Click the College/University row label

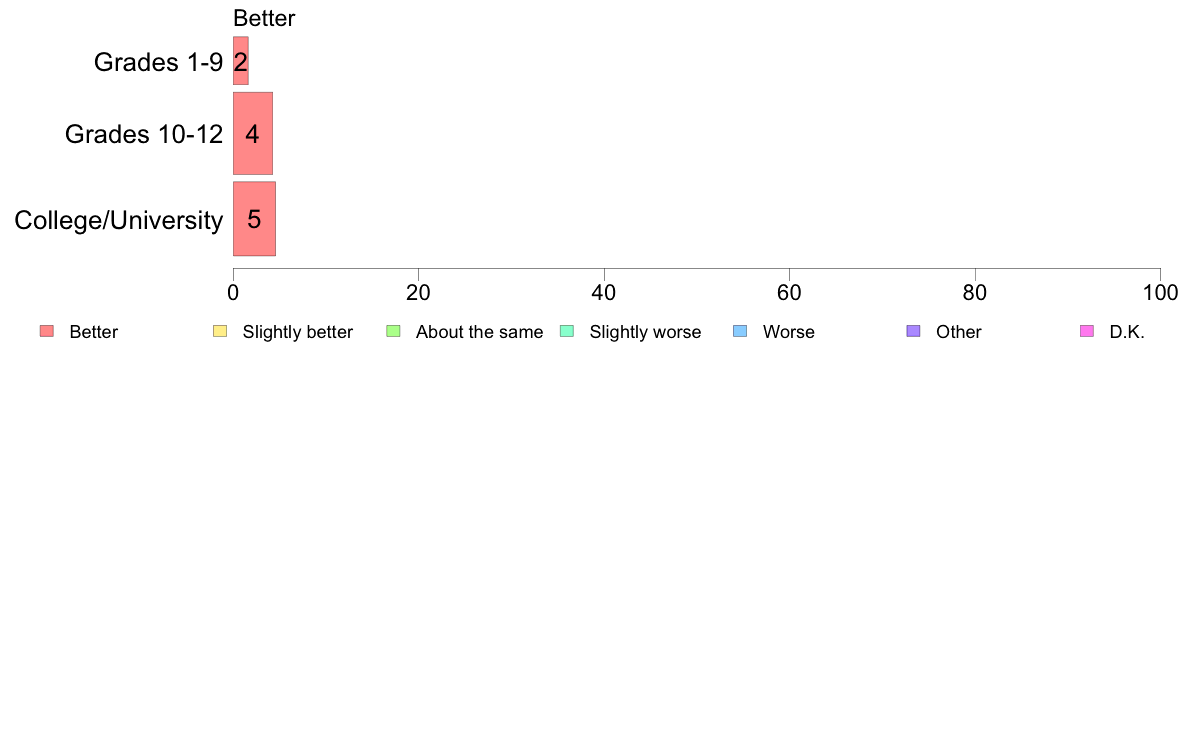point(119,221)
